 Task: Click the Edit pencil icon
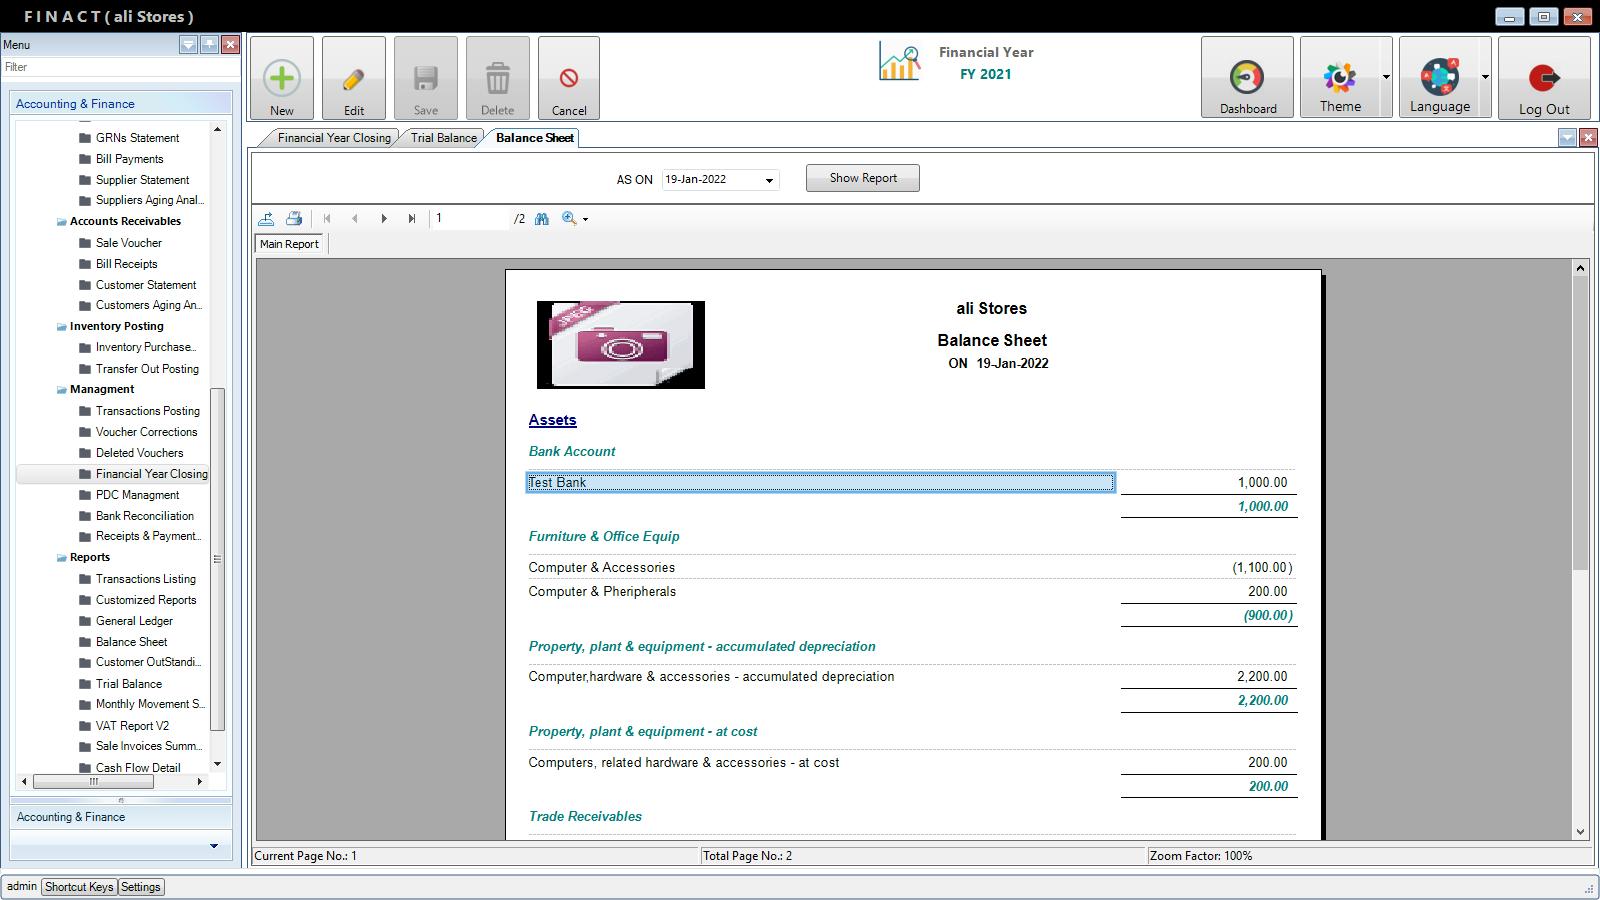point(354,79)
